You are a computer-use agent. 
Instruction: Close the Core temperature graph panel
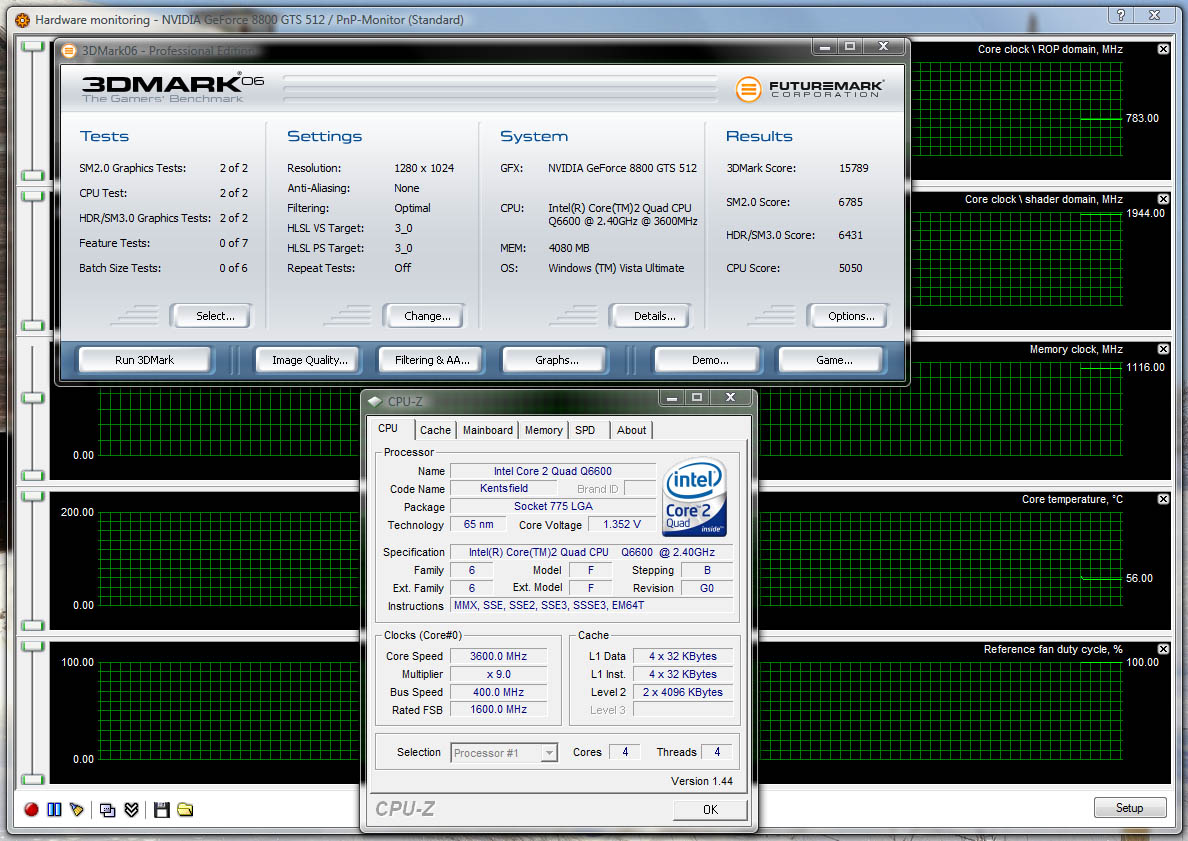click(x=1163, y=499)
